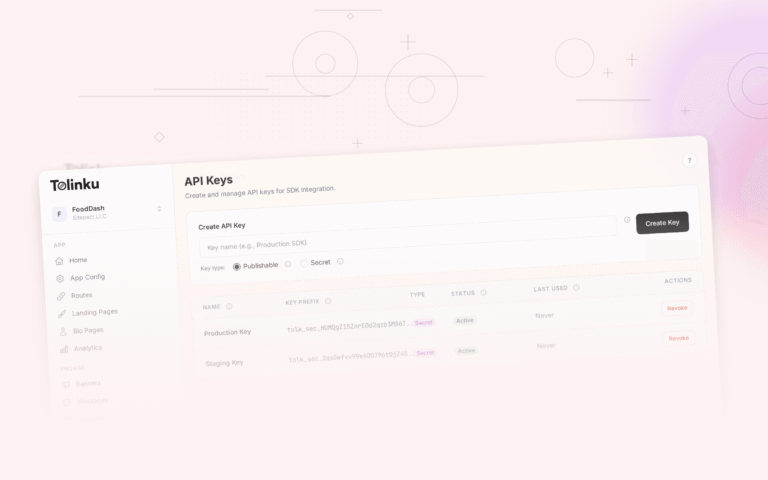768x480 pixels.
Task: Click the API Keys page heading
Action: pyautogui.click(x=209, y=181)
